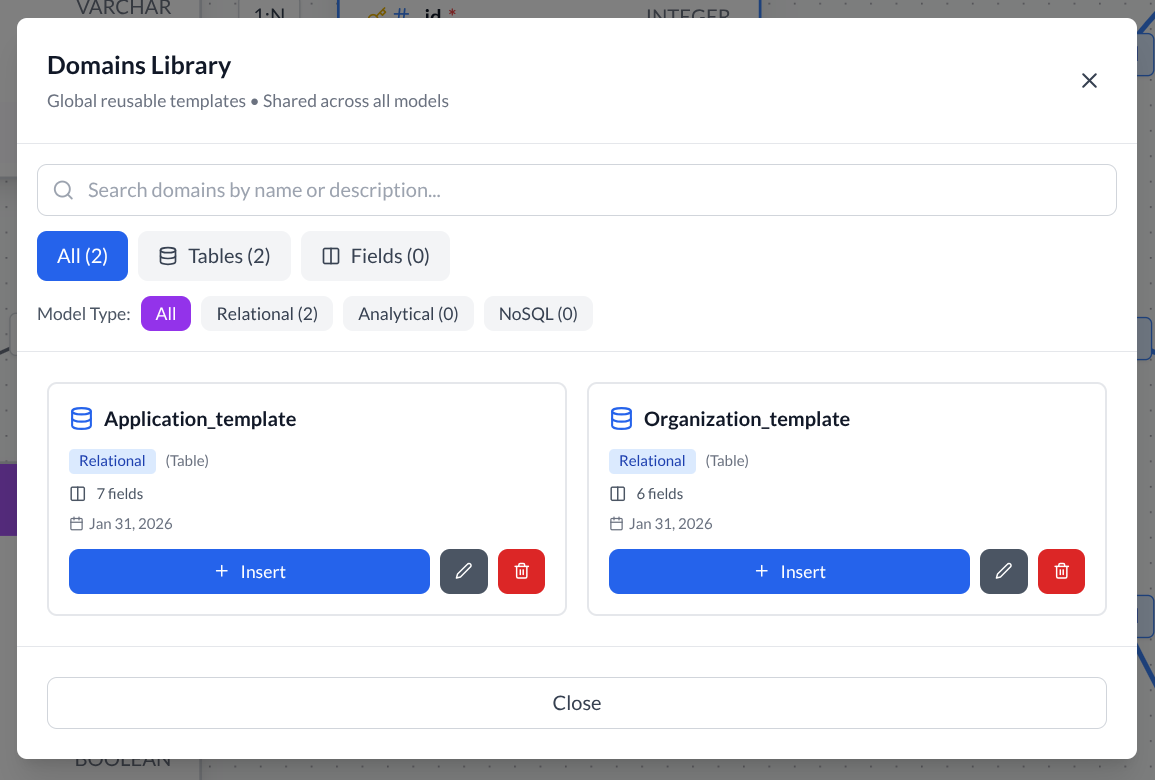Insert the Organization_template into the model

pyautogui.click(x=789, y=571)
